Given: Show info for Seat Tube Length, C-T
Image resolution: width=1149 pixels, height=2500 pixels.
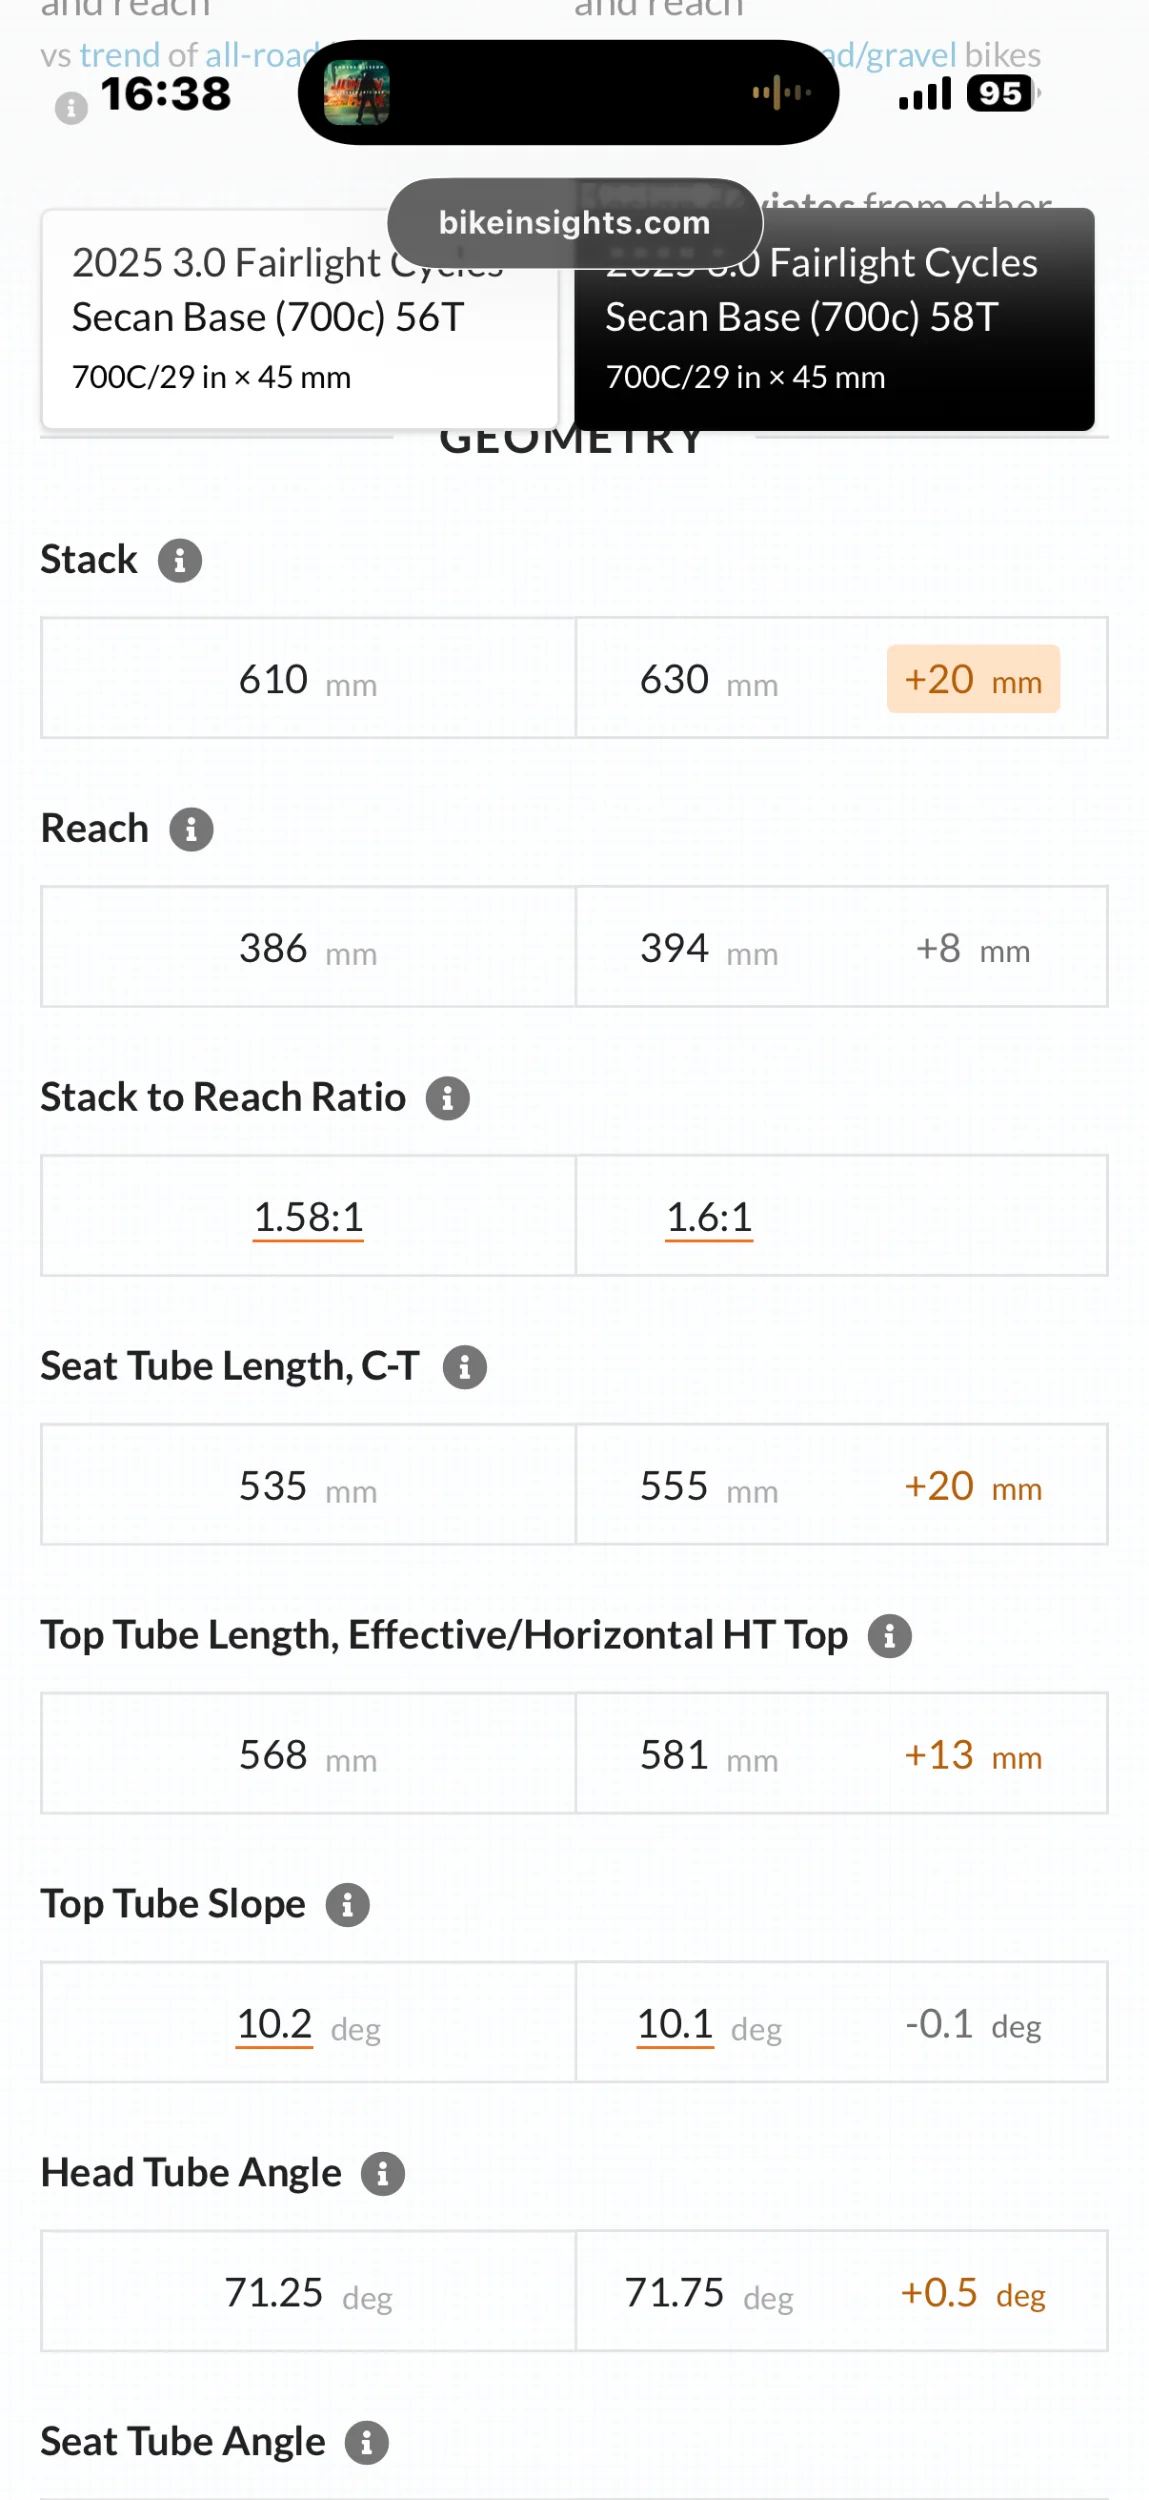Looking at the screenshot, I should pos(465,1367).
